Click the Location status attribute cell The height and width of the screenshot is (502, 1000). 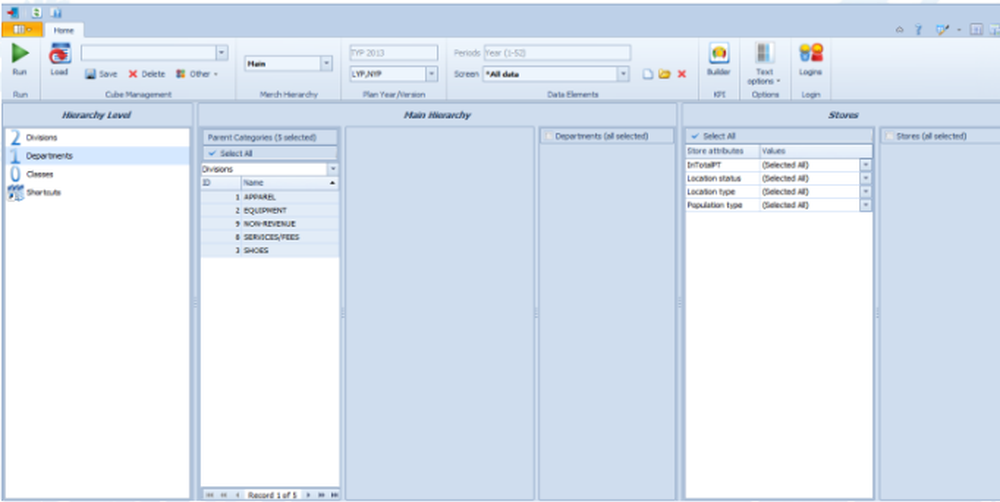(723, 178)
